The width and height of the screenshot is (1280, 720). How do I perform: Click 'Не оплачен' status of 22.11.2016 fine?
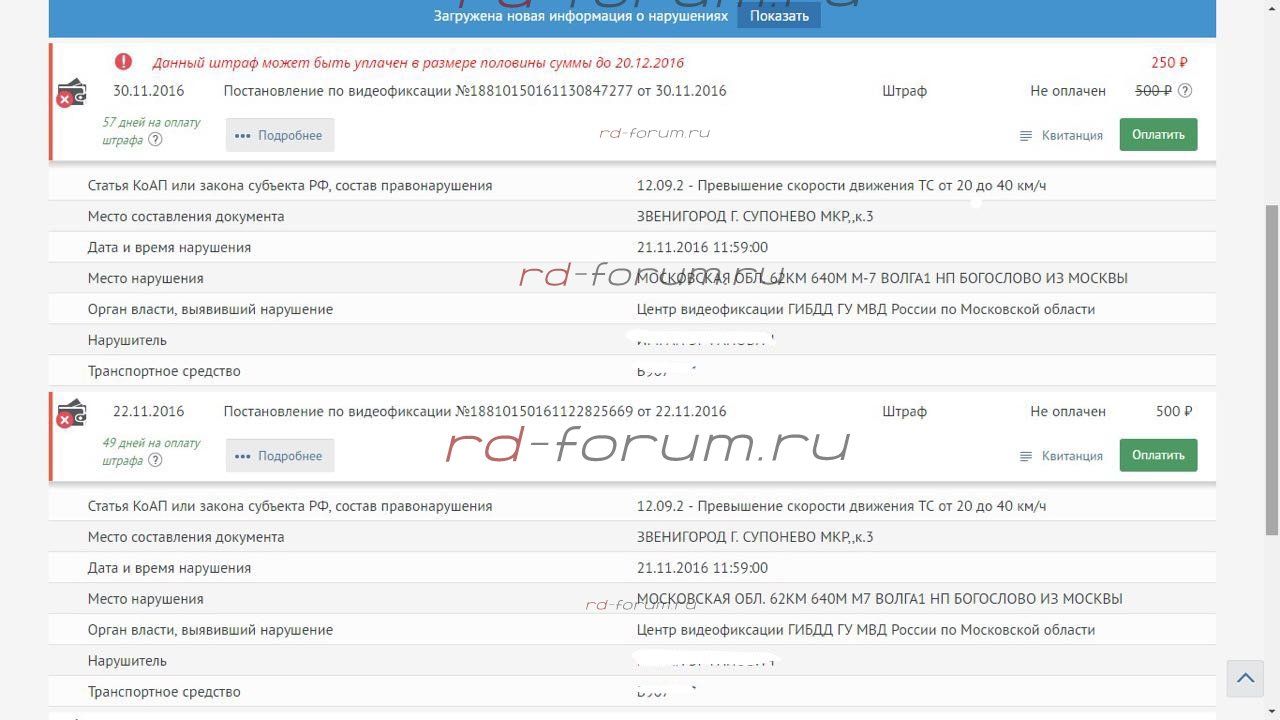tap(1067, 411)
